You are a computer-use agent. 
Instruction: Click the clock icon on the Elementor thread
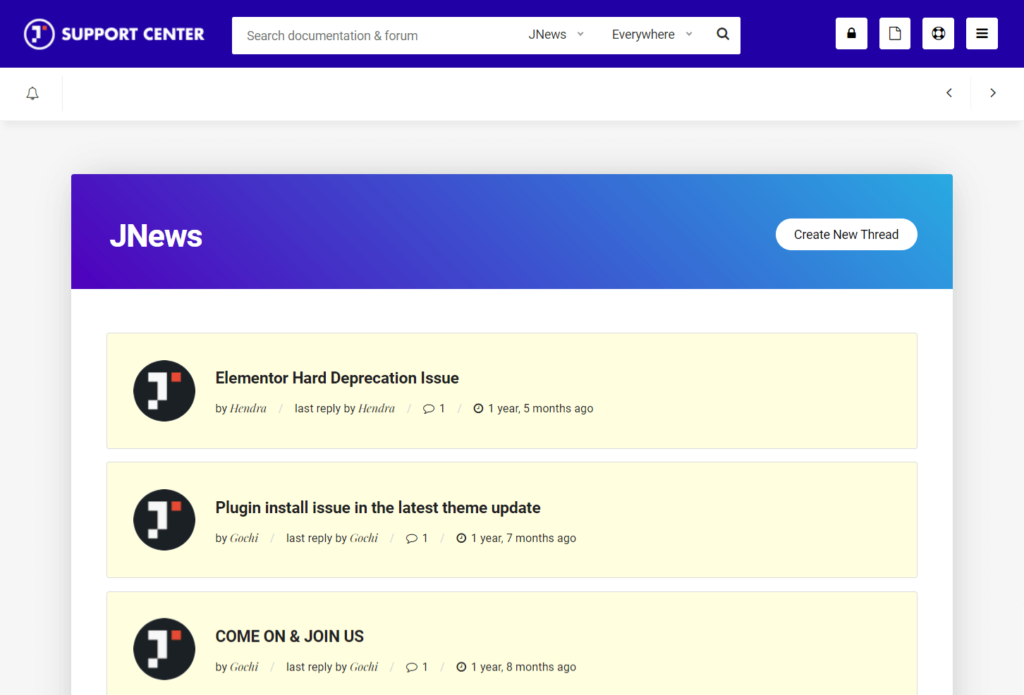point(478,408)
